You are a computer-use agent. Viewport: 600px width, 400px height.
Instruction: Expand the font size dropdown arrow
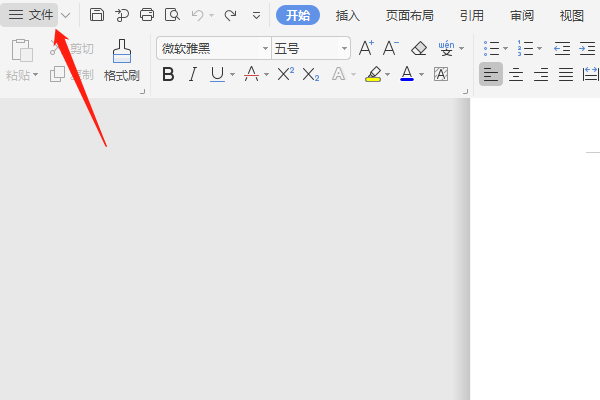[344, 49]
